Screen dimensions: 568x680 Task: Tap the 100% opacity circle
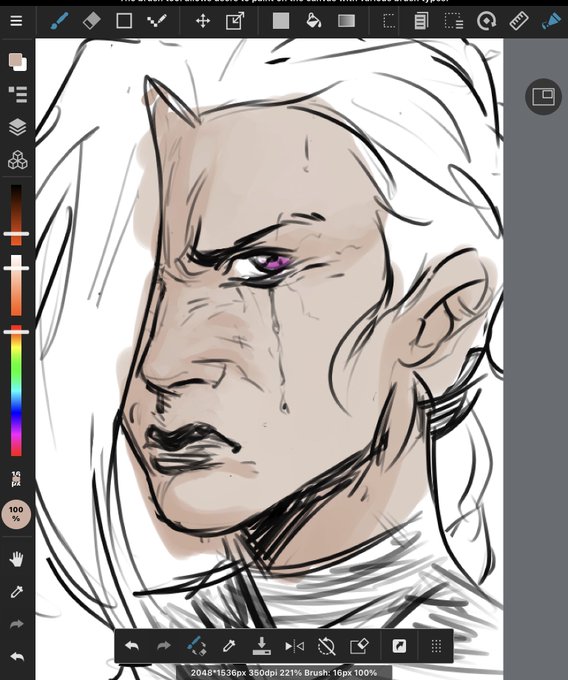tap(16, 514)
